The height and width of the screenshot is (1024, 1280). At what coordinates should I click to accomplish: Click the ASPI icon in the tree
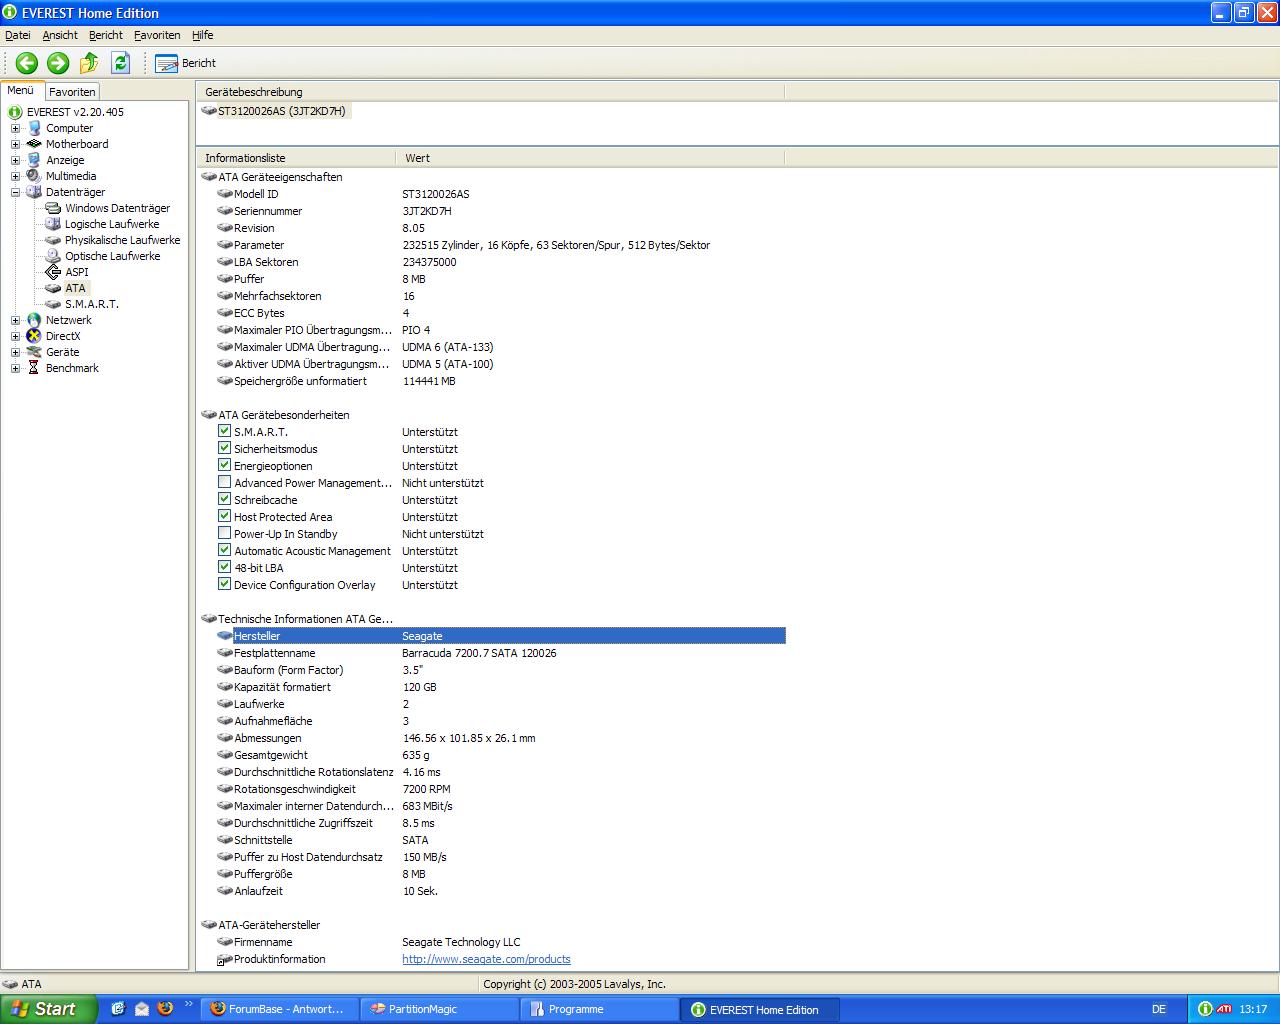coord(53,272)
